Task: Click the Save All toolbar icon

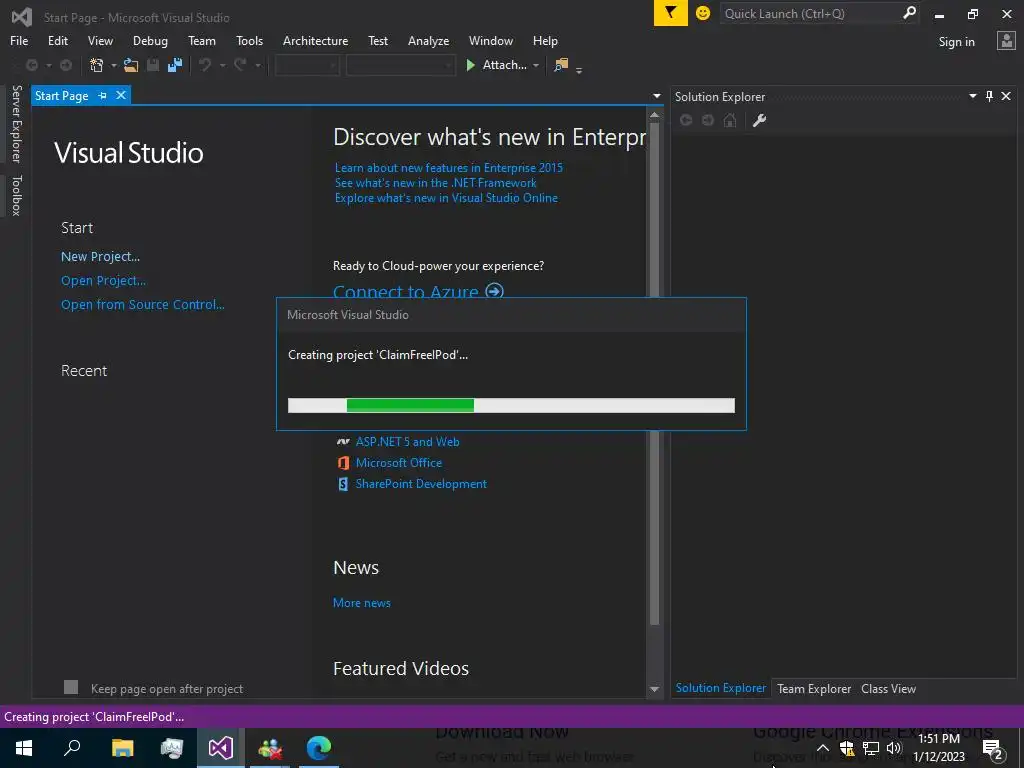Action: (174, 65)
